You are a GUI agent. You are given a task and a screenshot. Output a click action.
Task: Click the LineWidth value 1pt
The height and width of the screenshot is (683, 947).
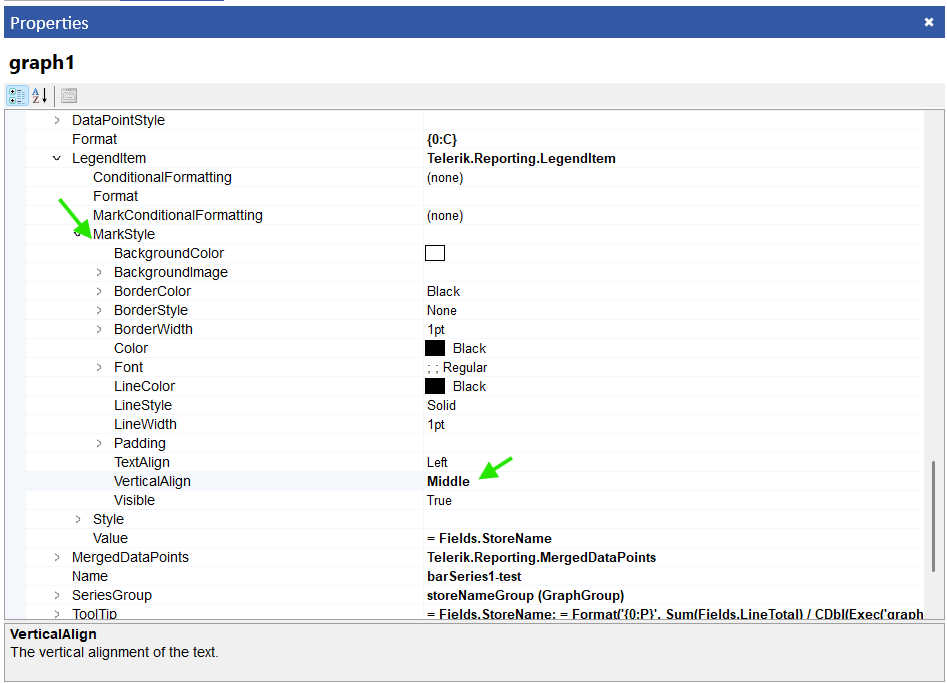(x=436, y=425)
